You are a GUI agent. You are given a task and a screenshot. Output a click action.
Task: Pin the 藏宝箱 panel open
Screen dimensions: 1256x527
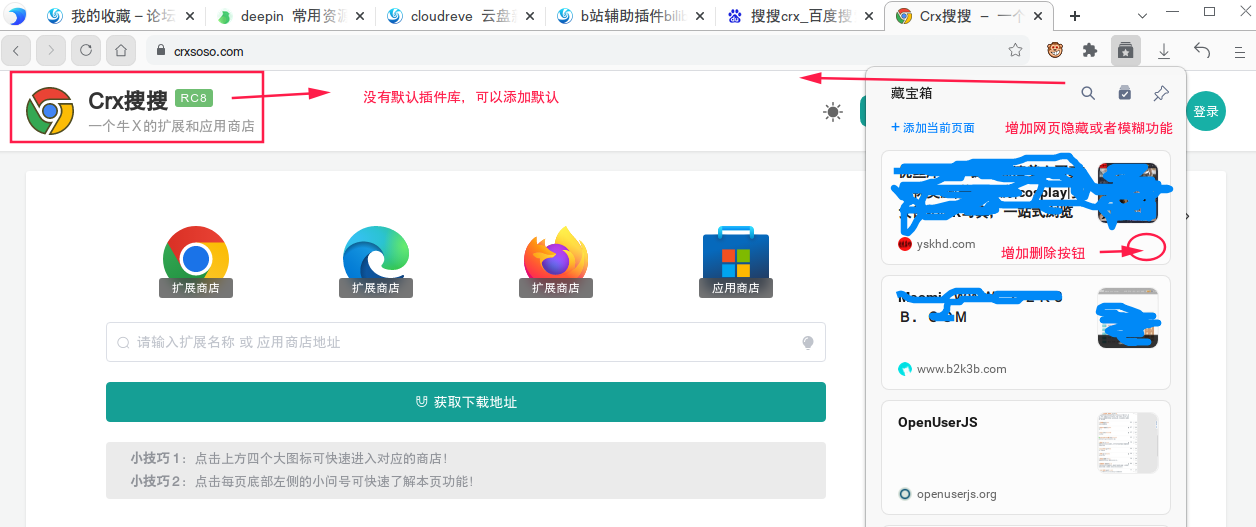(x=1161, y=93)
